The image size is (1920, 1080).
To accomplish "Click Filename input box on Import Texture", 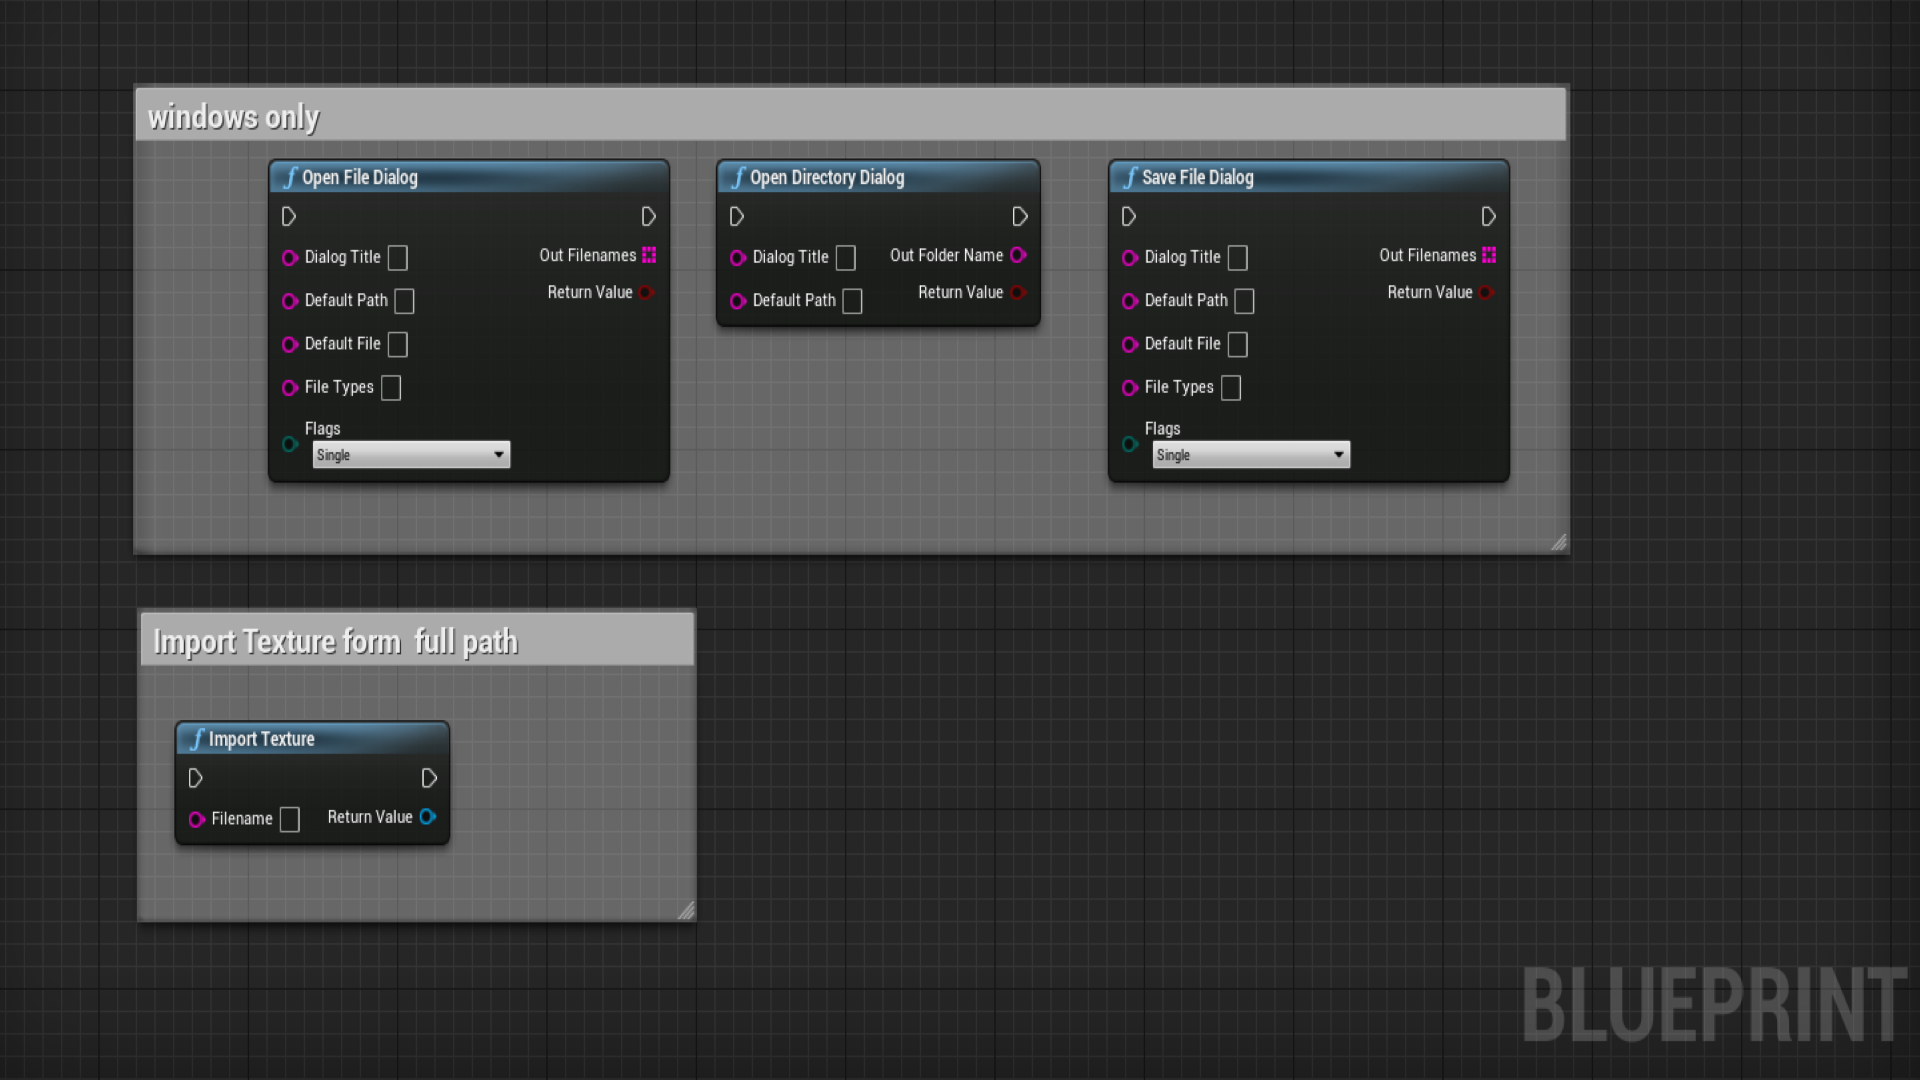I will tap(290, 820).
